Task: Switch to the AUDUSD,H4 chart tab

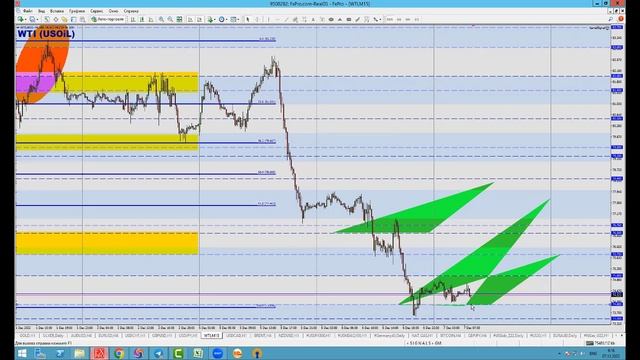Action: tap(81, 336)
